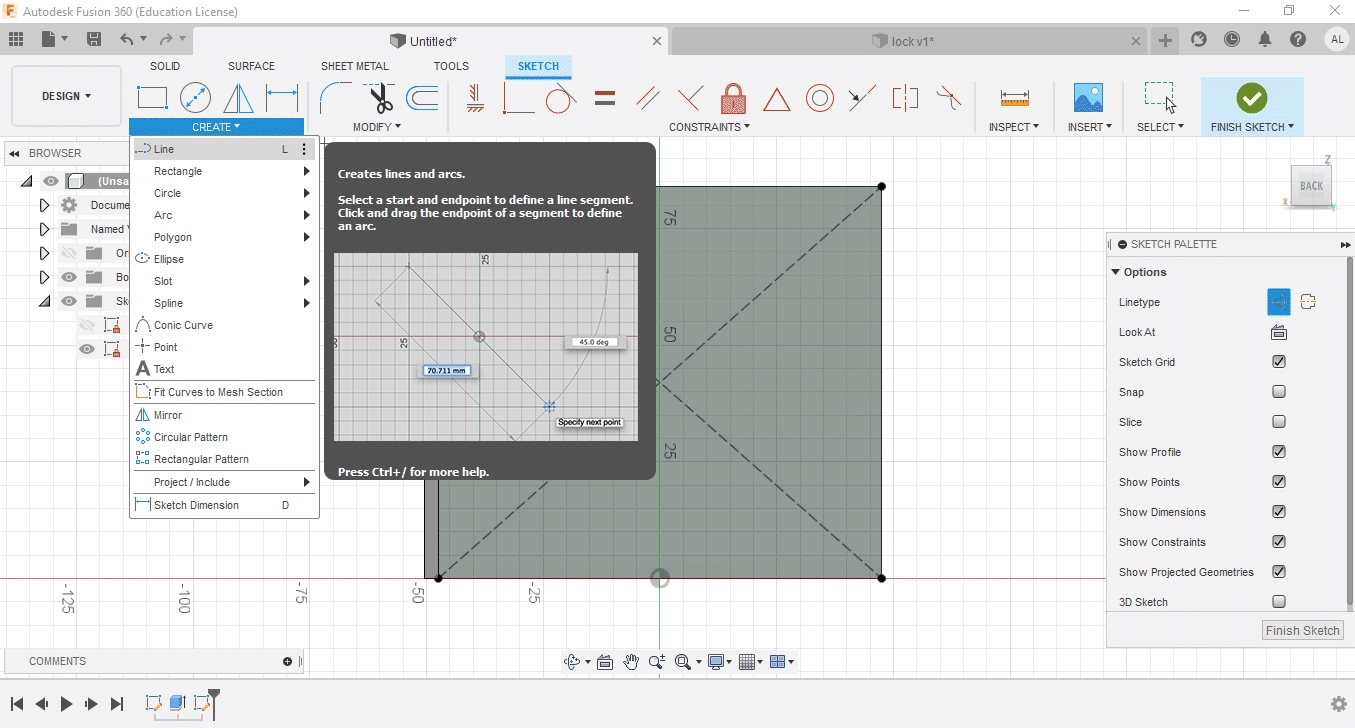This screenshot has width=1355, height=728.
Task: Select Mirror from the Create menu
Action: [168, 415]
